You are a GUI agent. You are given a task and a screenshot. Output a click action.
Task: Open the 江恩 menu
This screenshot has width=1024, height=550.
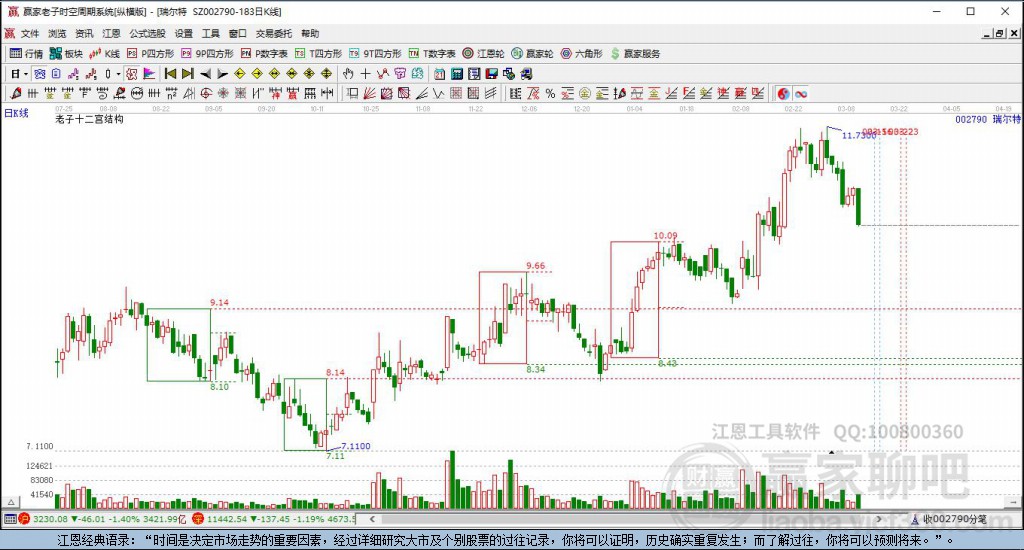(x=111, y=33)
